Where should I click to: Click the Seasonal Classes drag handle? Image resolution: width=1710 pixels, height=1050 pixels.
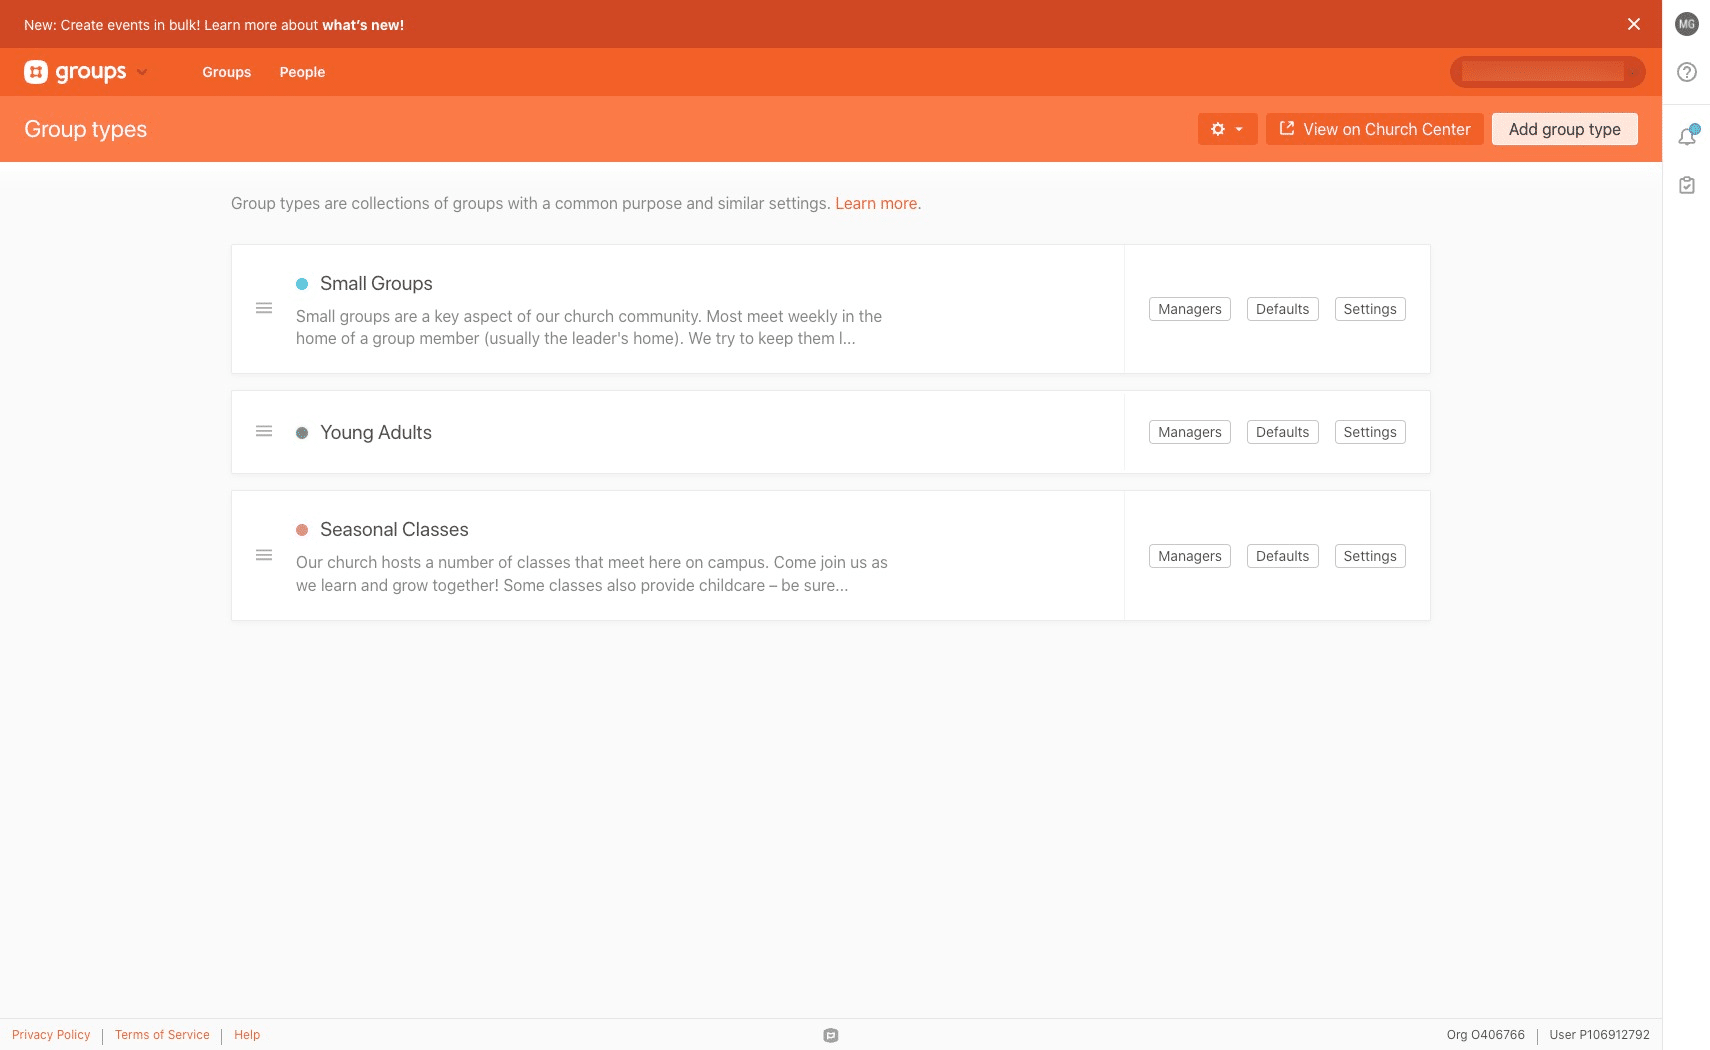pos(264,555)
